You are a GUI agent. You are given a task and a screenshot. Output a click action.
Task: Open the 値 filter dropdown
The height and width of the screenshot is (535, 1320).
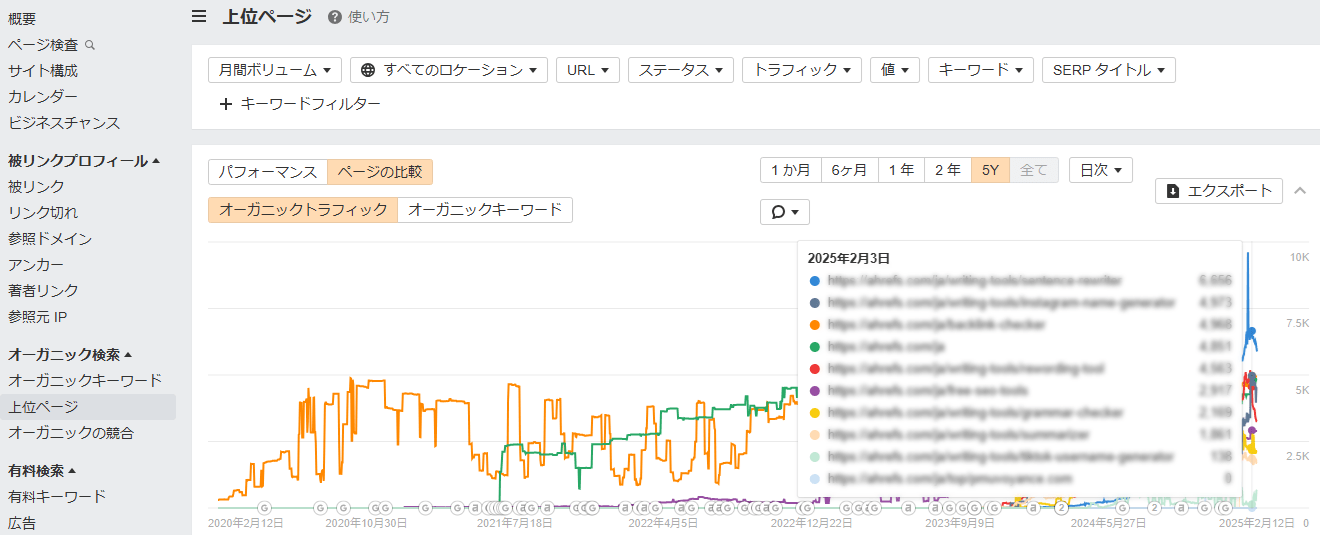click(895, 70)
